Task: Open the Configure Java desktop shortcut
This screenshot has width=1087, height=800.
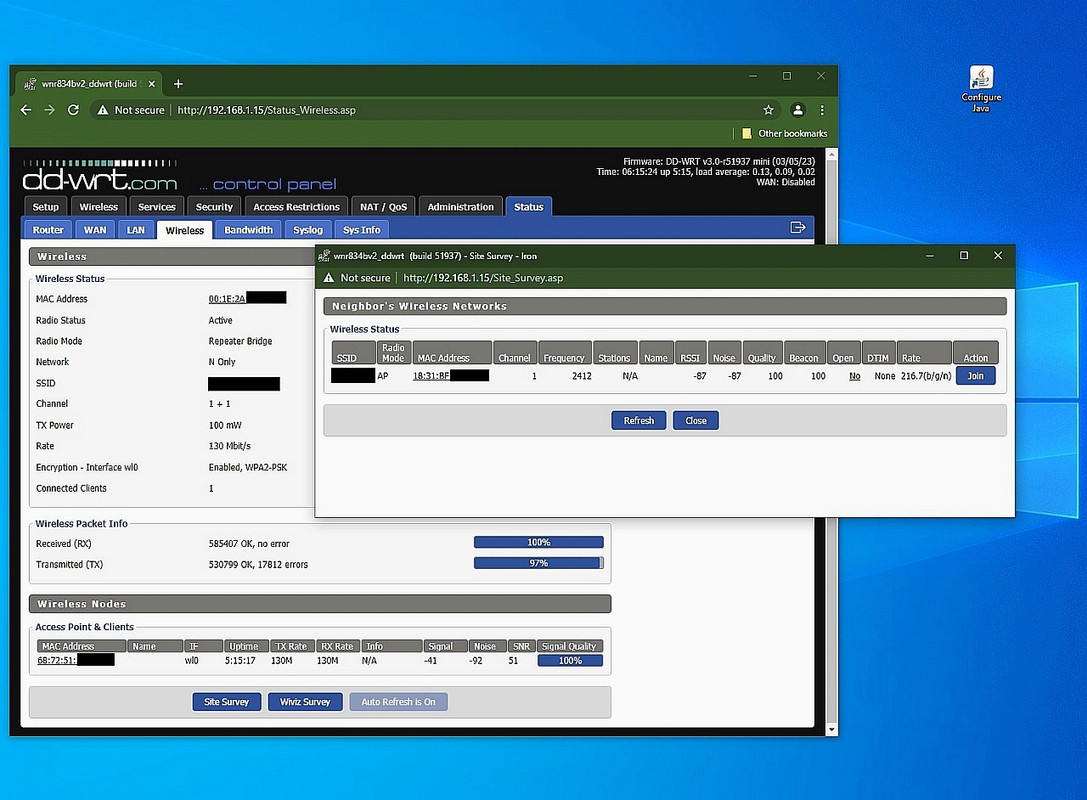Action: [x=981, y=89]
